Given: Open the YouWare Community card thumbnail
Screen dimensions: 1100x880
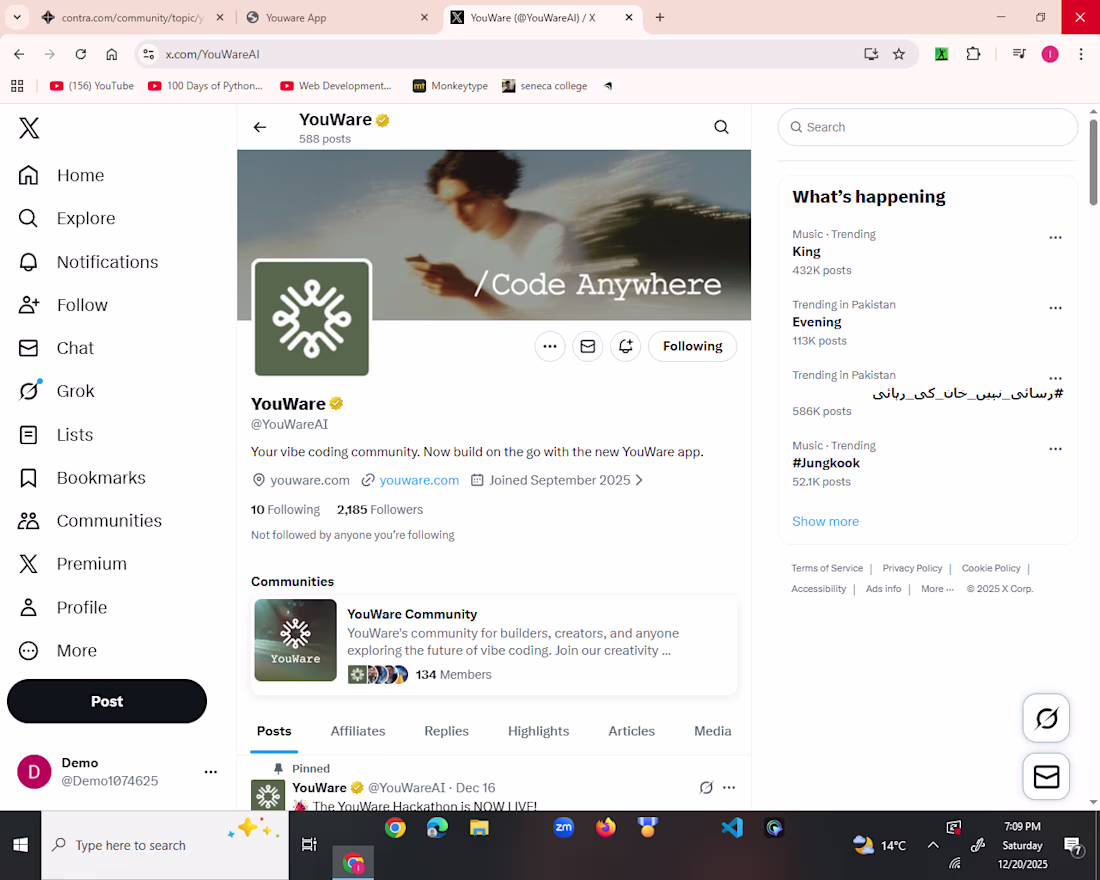Looking at the screenshot, I should point(295,640).
